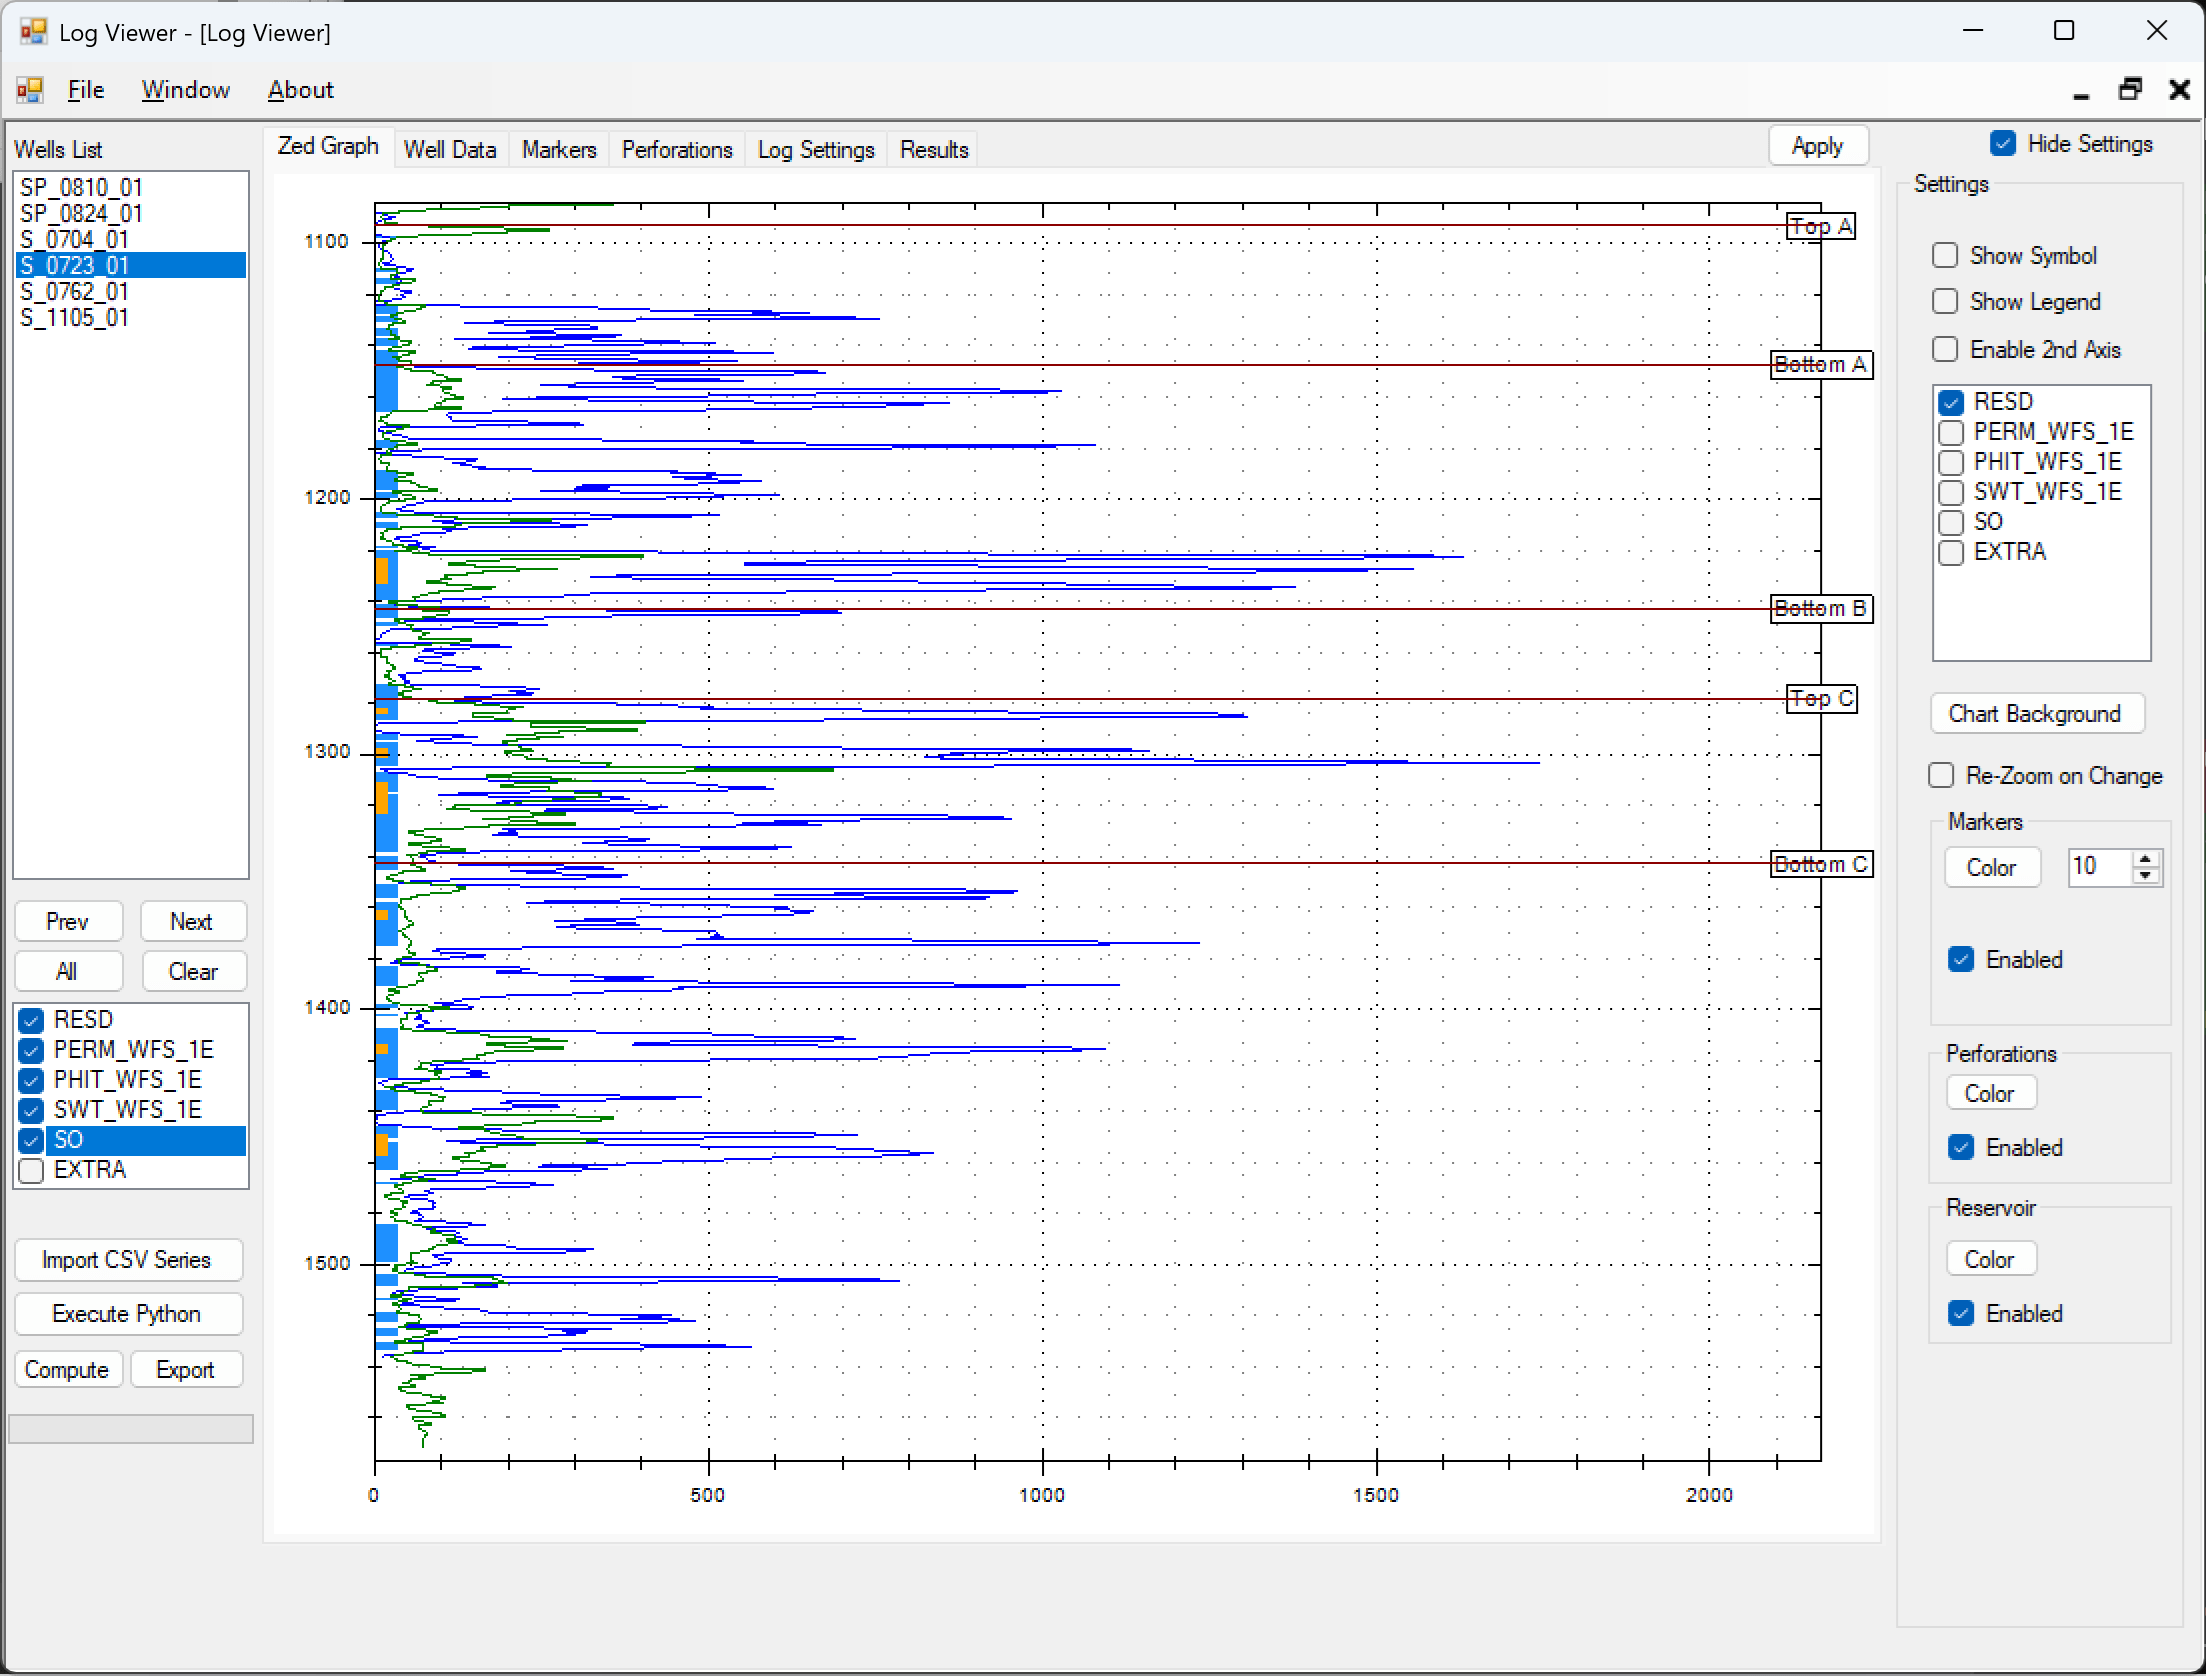The image size is (2206, 1676).
Task: Click the Markers size field showing 10
Action: [2100, 867]
